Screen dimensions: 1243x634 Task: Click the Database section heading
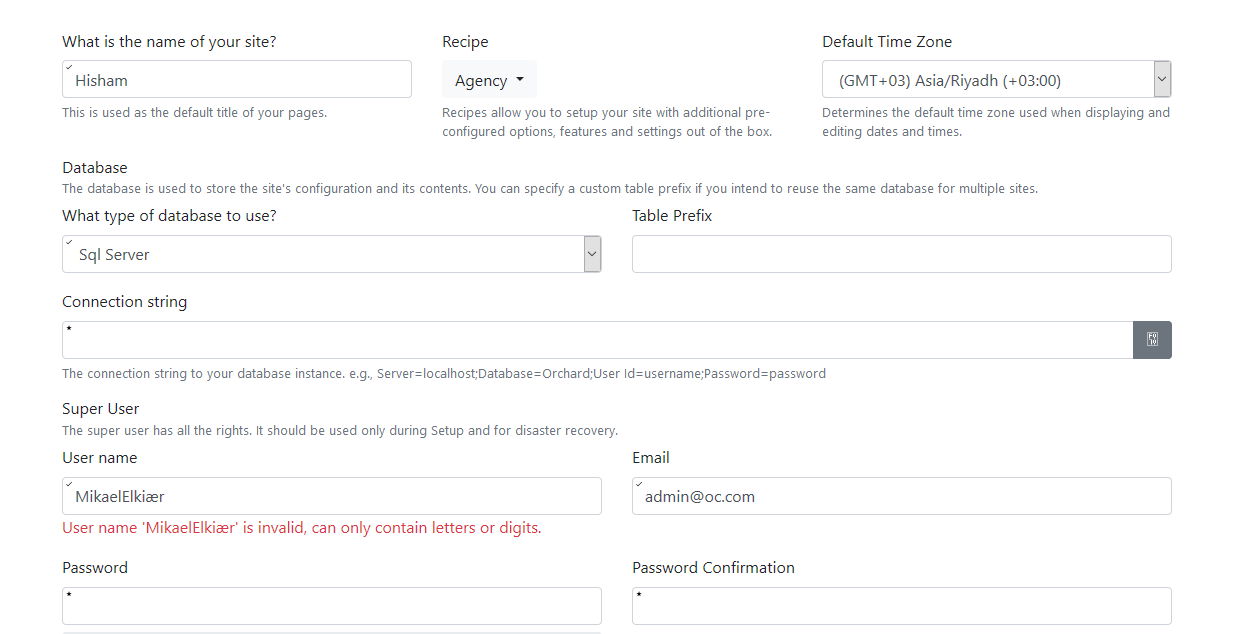(x=94, y=167)
